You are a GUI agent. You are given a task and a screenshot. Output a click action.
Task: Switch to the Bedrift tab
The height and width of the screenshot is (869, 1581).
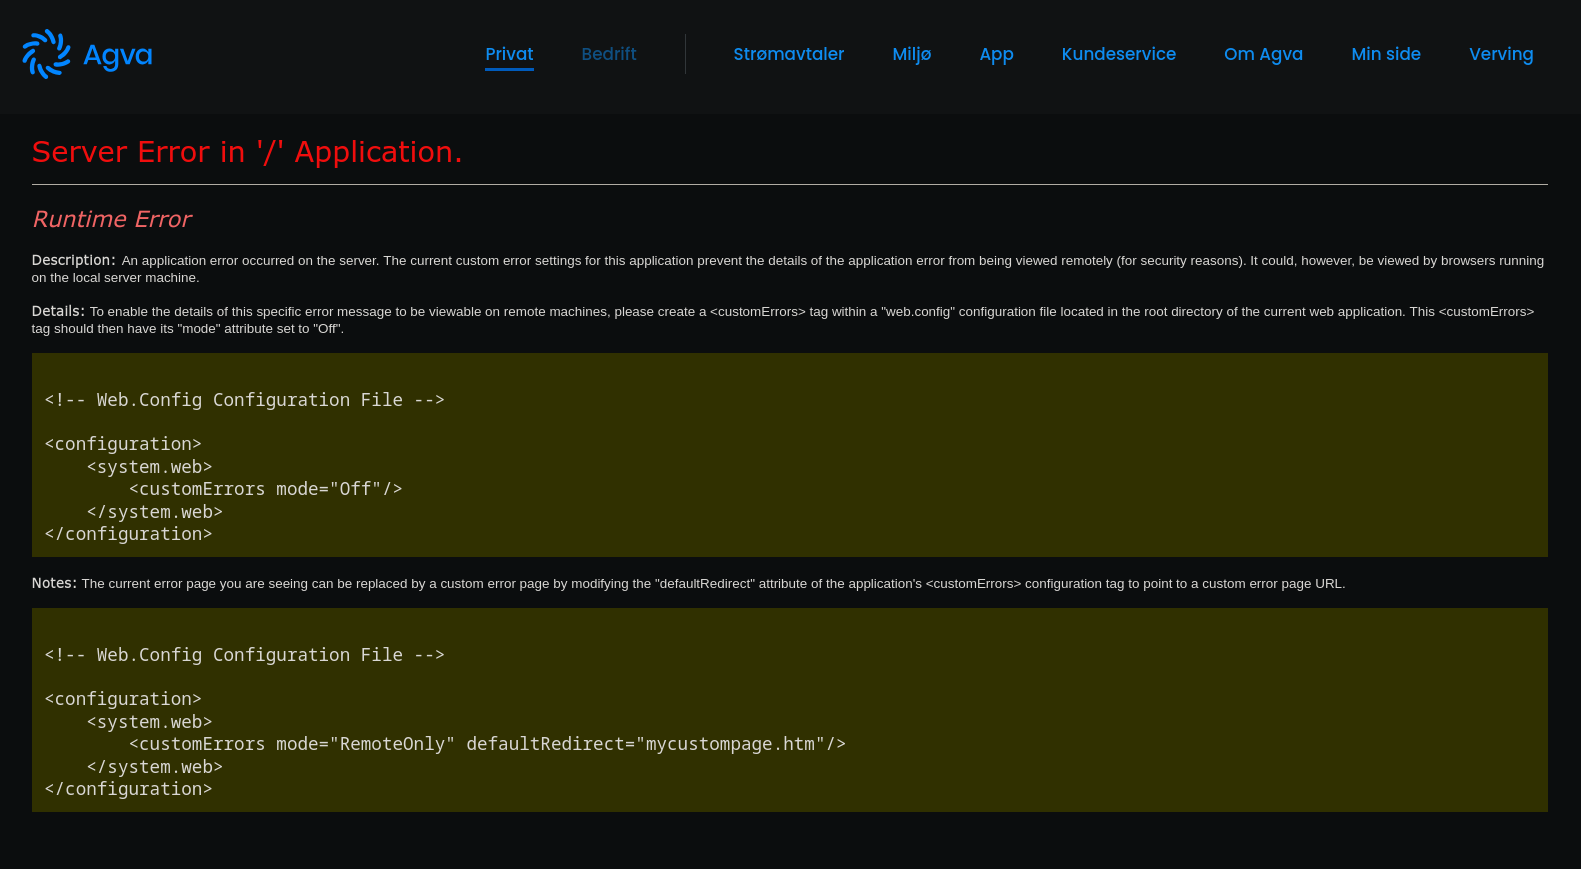coord(609,54)
